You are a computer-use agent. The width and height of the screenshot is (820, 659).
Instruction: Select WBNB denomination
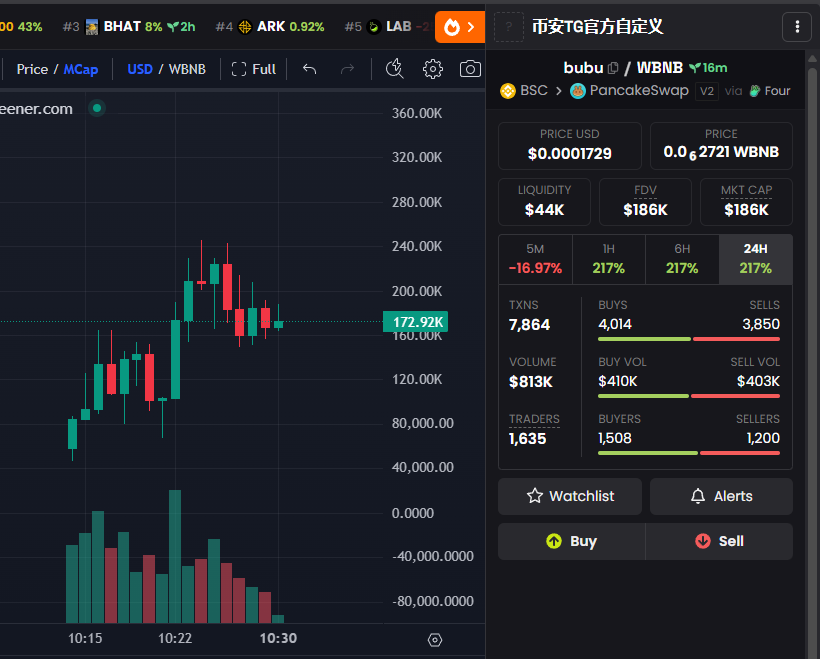(x=187, y=69)
